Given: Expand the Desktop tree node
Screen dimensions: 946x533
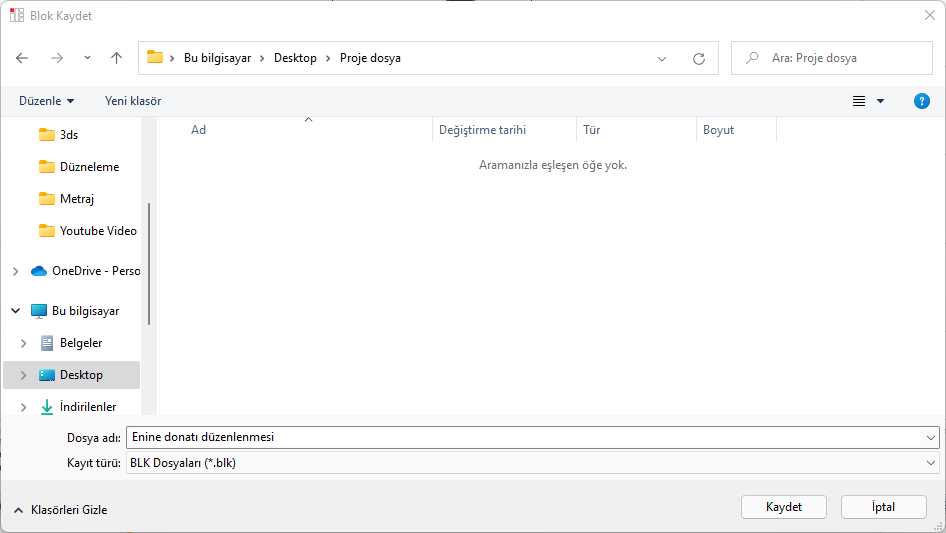Looking at the screenshot, I should tap(24, 375).
